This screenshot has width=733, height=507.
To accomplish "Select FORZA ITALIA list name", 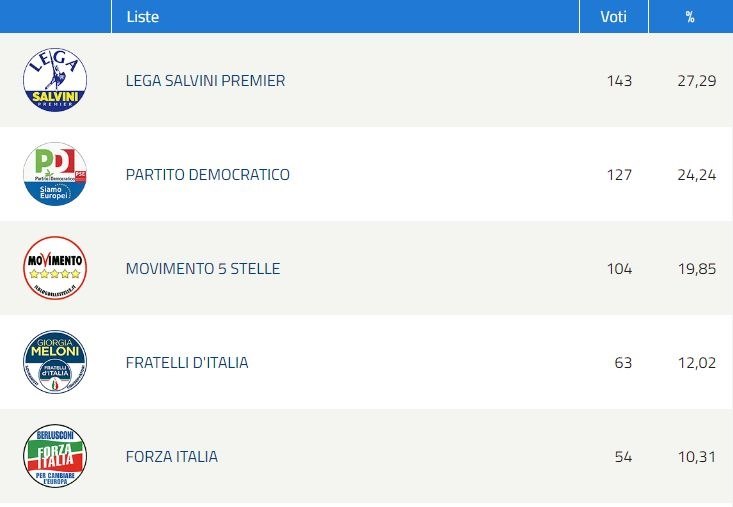I will [x=172, y=456].
